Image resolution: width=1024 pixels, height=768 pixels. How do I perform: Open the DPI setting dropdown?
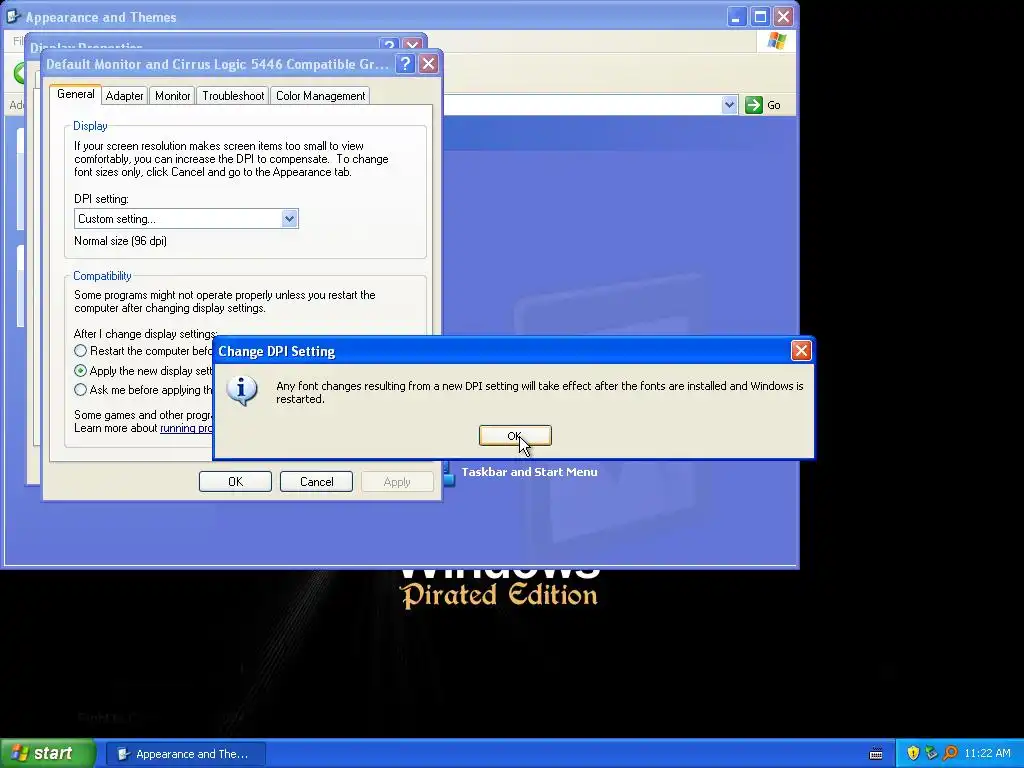289,219
